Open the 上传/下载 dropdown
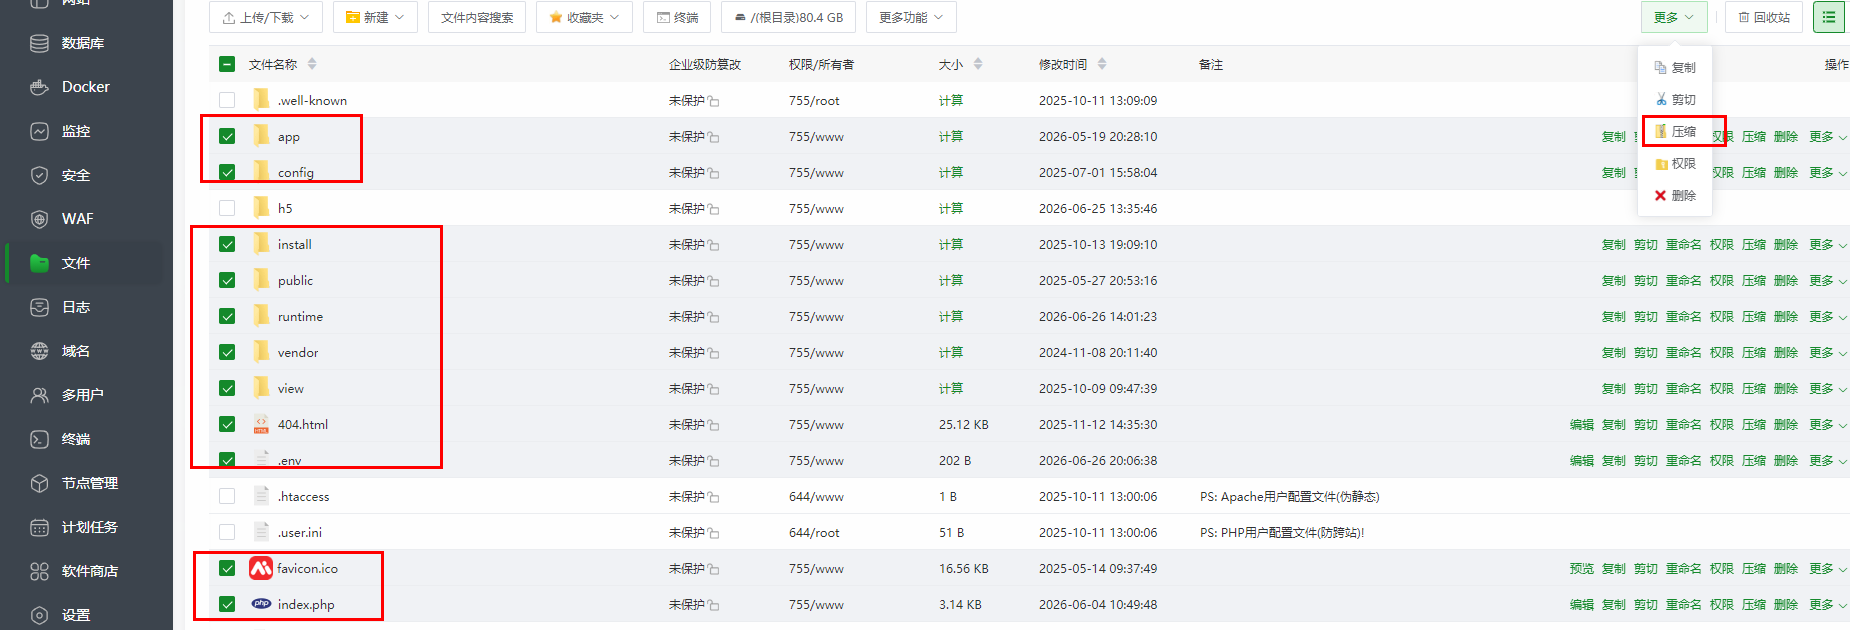1850x630 pixels. click(x=266, y=17)
